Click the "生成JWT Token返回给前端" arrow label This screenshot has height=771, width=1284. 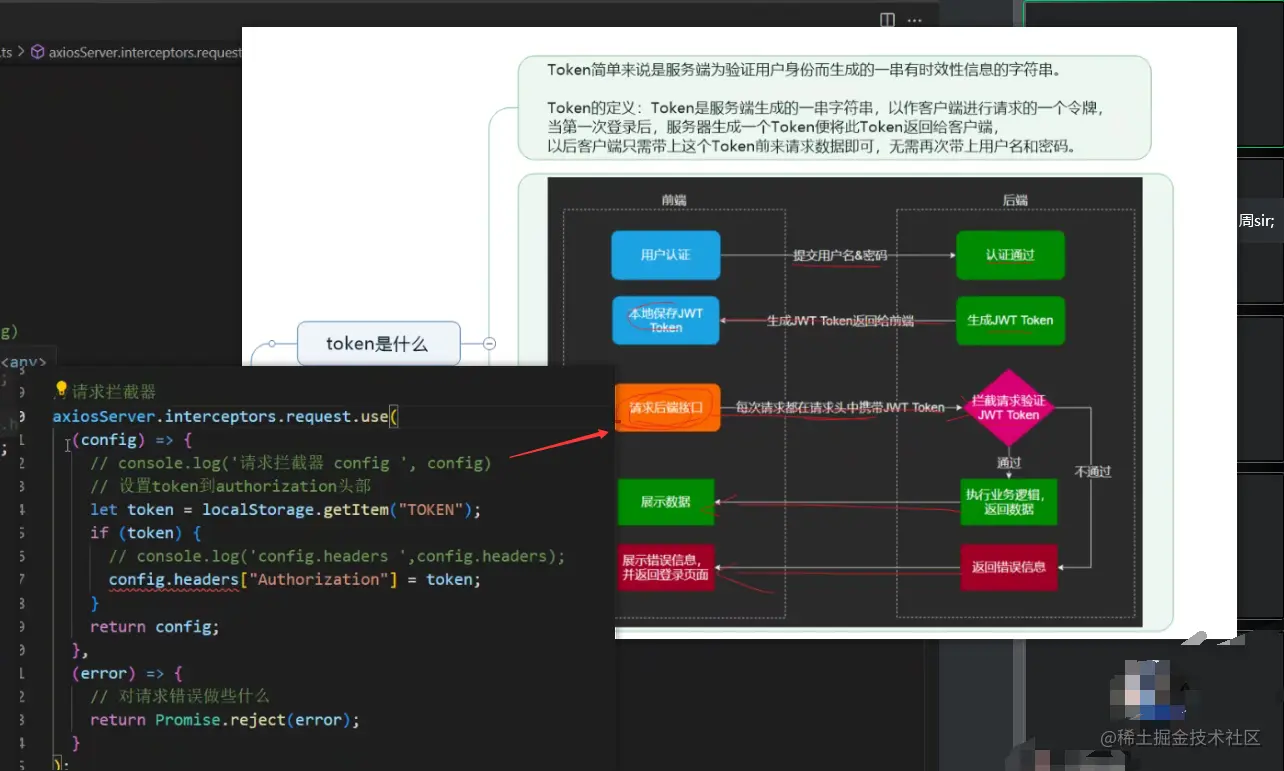(x=840, y=320)
